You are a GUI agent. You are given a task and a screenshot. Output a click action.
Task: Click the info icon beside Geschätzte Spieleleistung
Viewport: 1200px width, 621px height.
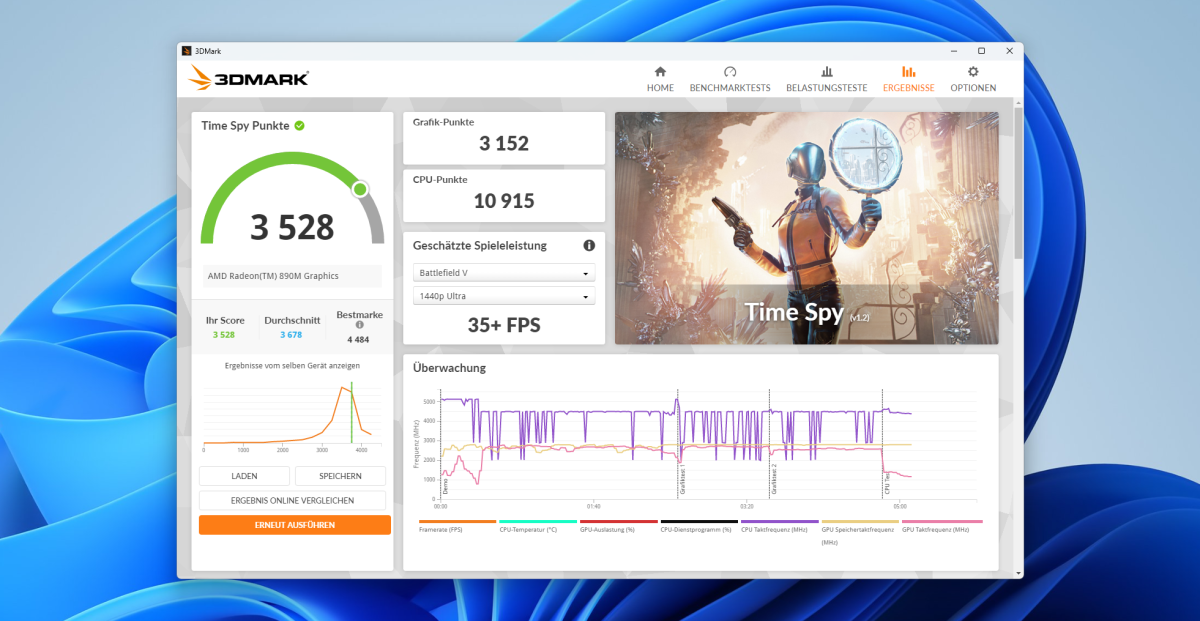[589, 245]
